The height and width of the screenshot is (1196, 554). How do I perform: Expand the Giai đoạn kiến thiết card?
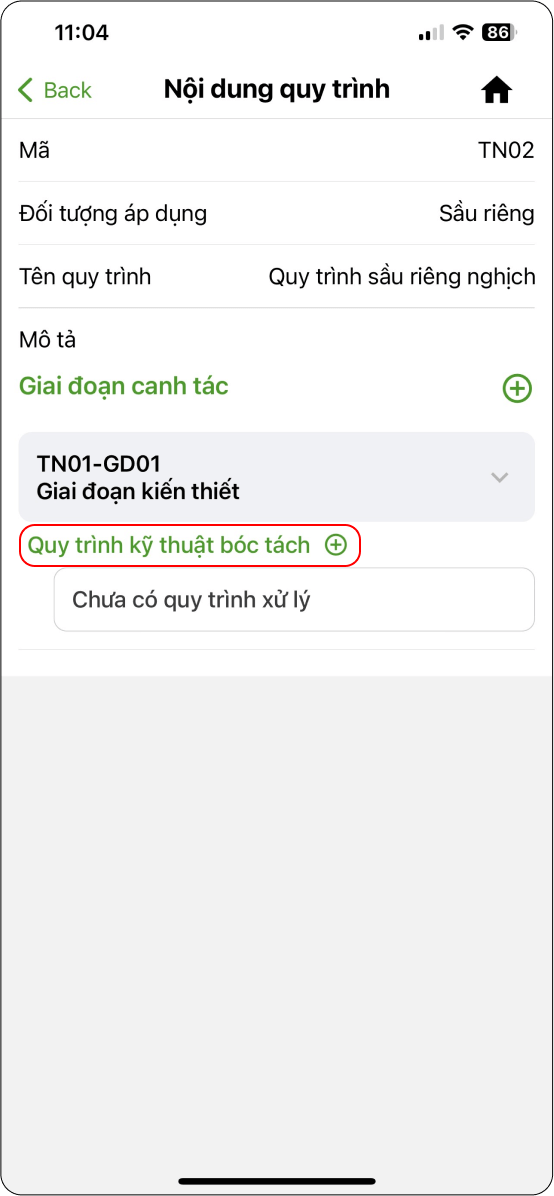276,477
